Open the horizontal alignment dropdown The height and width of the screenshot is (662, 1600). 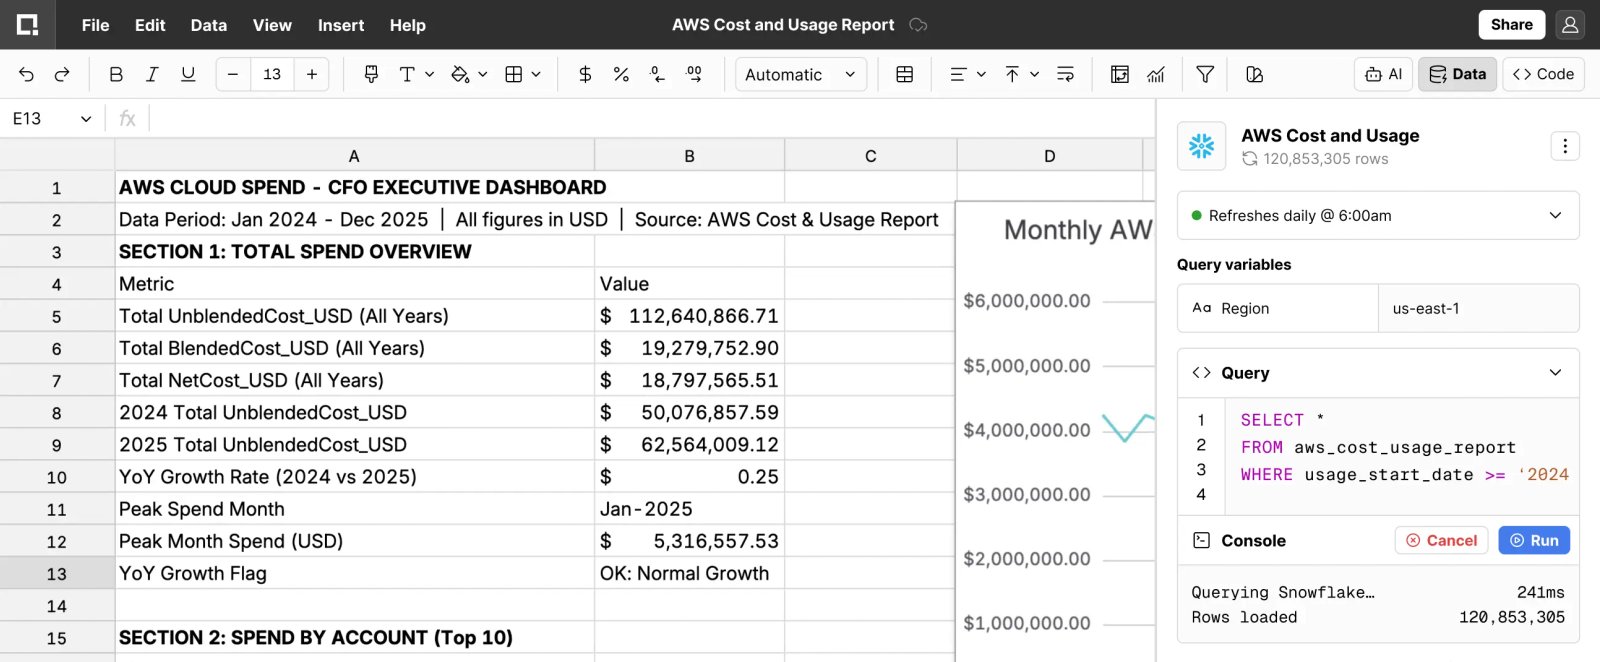(x=968, y=74)
